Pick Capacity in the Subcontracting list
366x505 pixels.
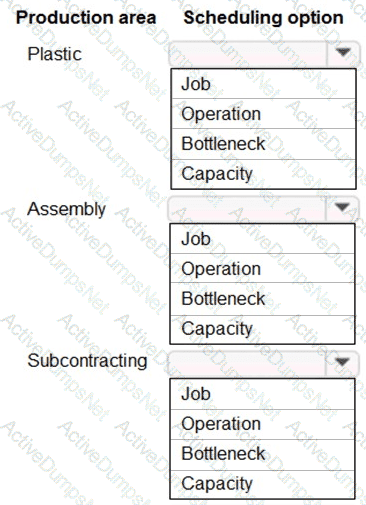(263, 484)
